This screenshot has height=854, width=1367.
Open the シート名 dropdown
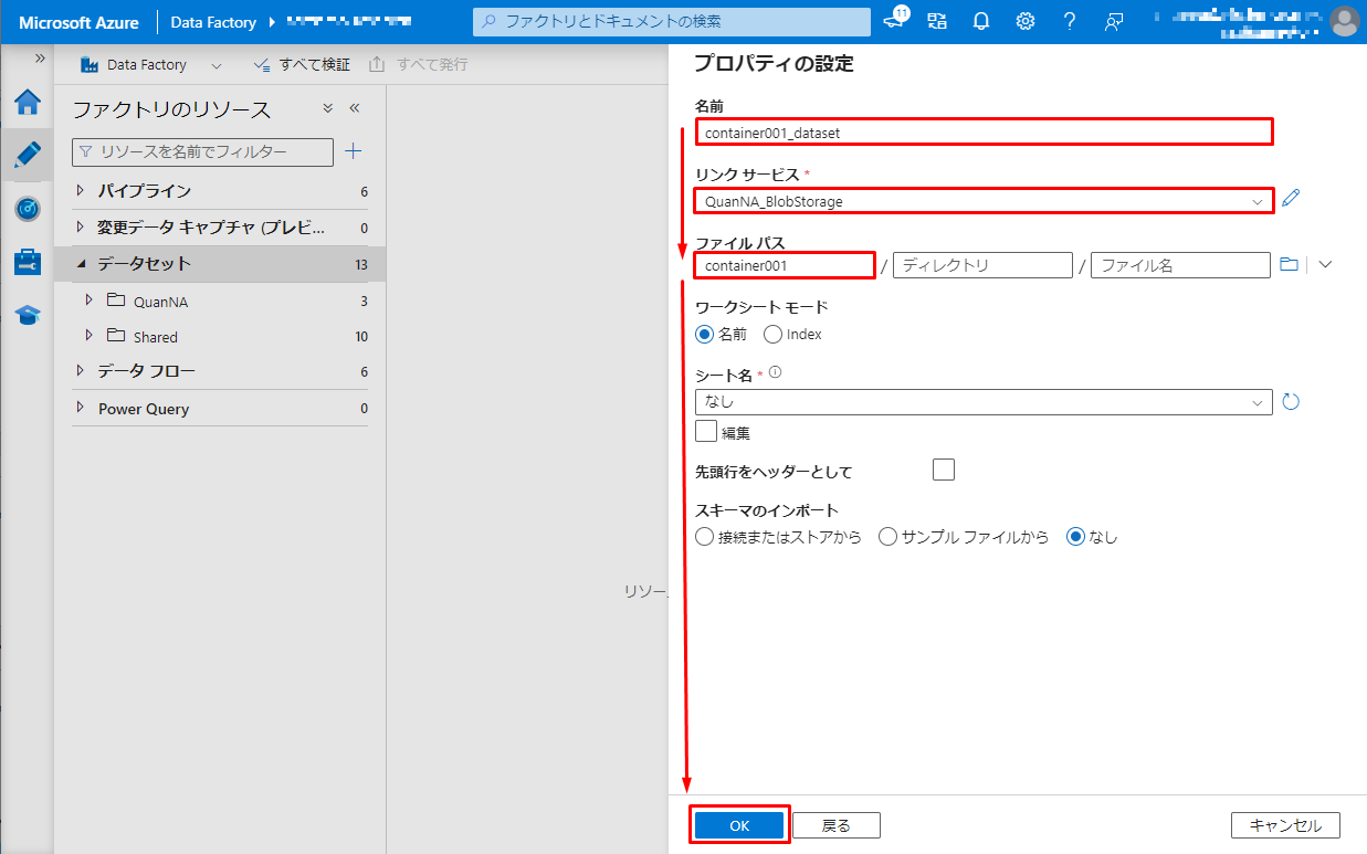click(x=982, y=402)
